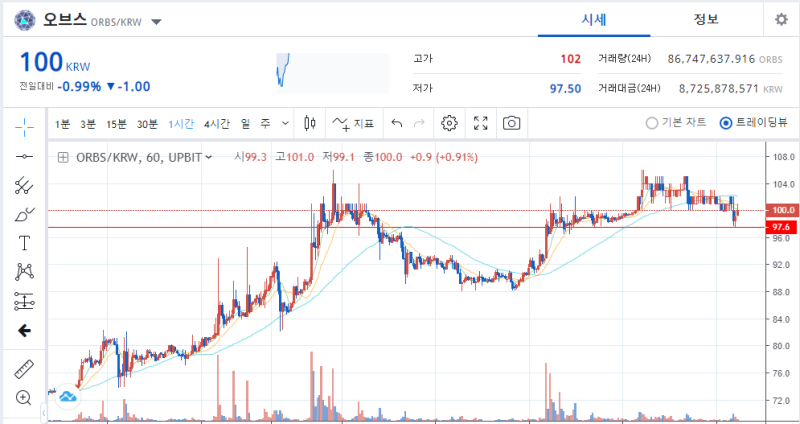The height and width of the screenshot is (424, 800).
Task: Click the back arrow icon tool
Action: point(24,331)
